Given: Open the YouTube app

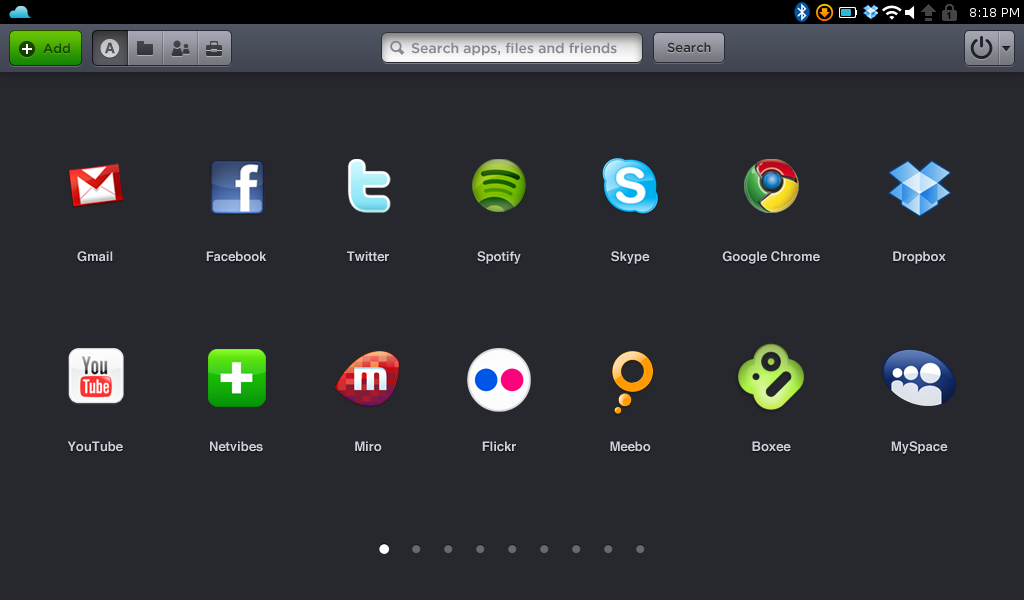Looking at the screenshot, I should [x=96, y=375].
